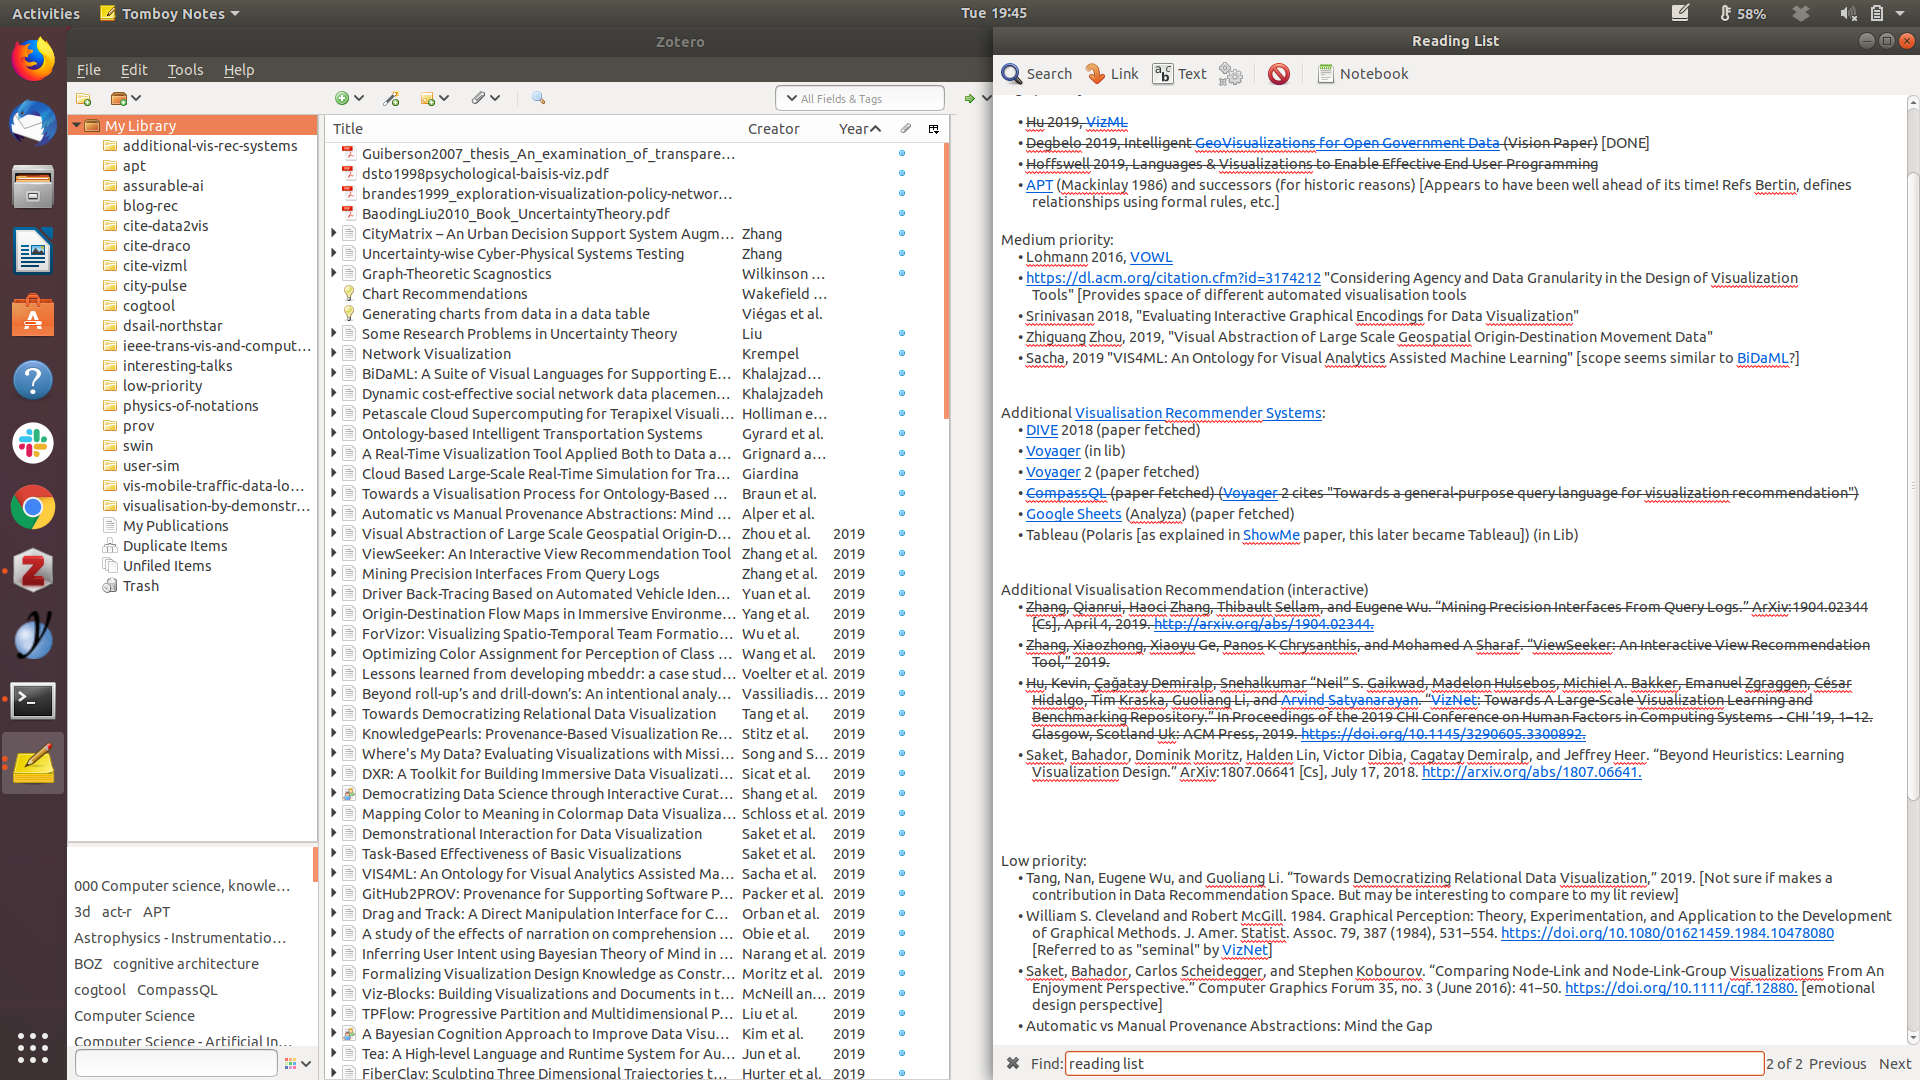Click the red Delete note icon
Image resolution: width=1920 pixels, height=1080 pixels.
(1278, 74)
